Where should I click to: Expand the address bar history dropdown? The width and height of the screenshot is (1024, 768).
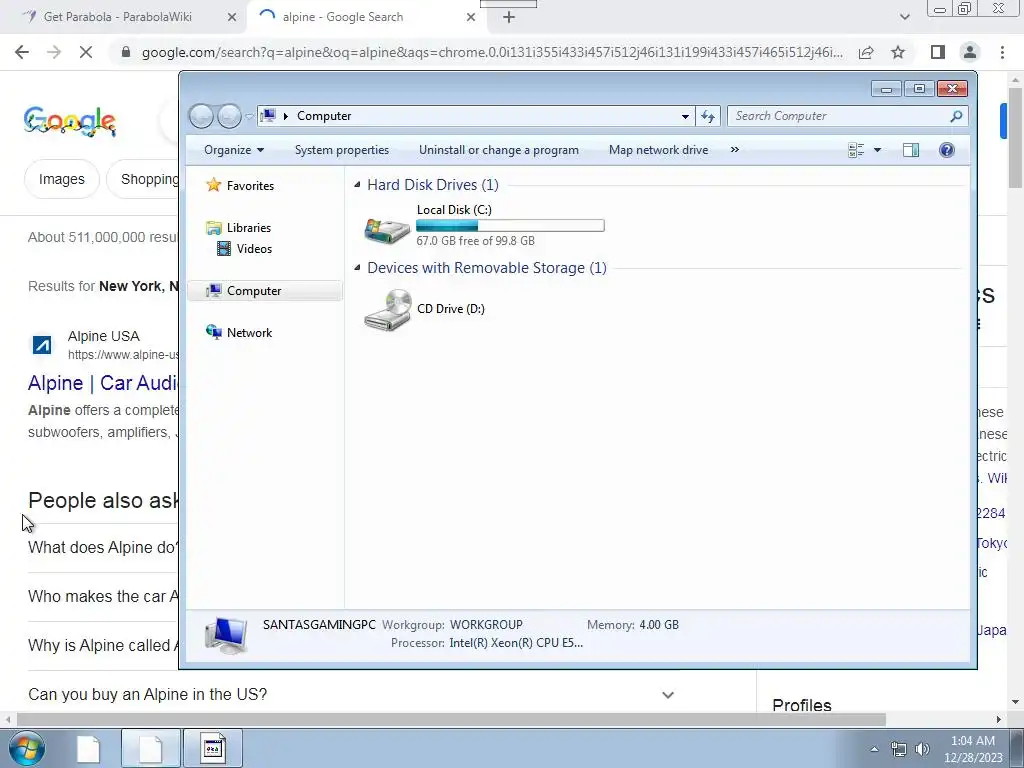click(685, 116)
